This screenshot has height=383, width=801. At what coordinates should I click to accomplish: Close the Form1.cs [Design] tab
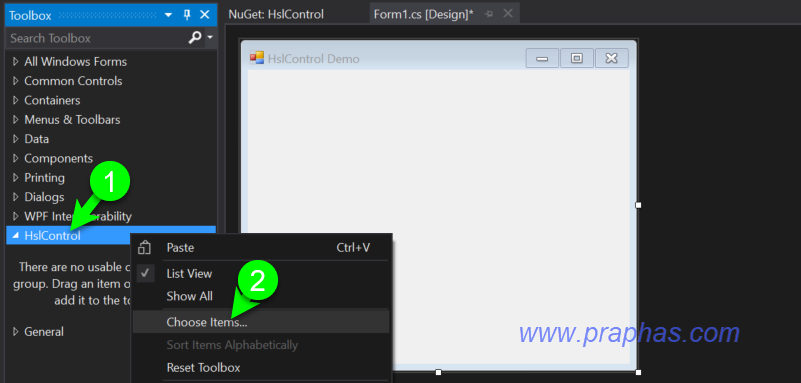tap(508, 14)
